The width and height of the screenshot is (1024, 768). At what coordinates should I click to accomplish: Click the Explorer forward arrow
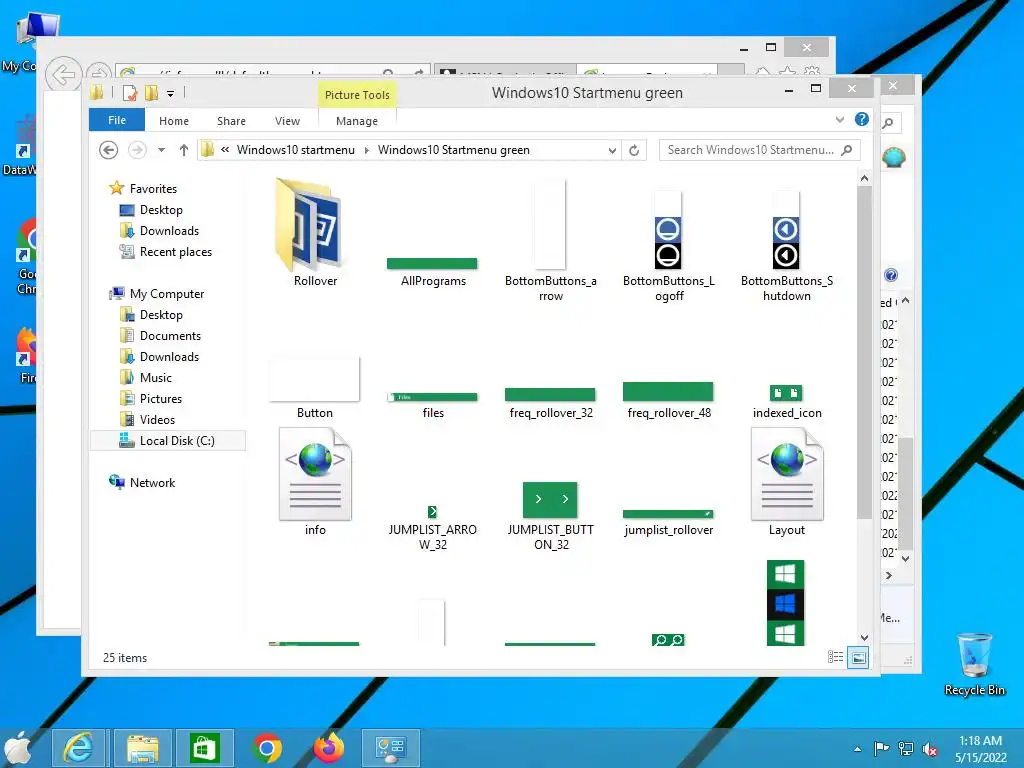[x=136, y=150]
